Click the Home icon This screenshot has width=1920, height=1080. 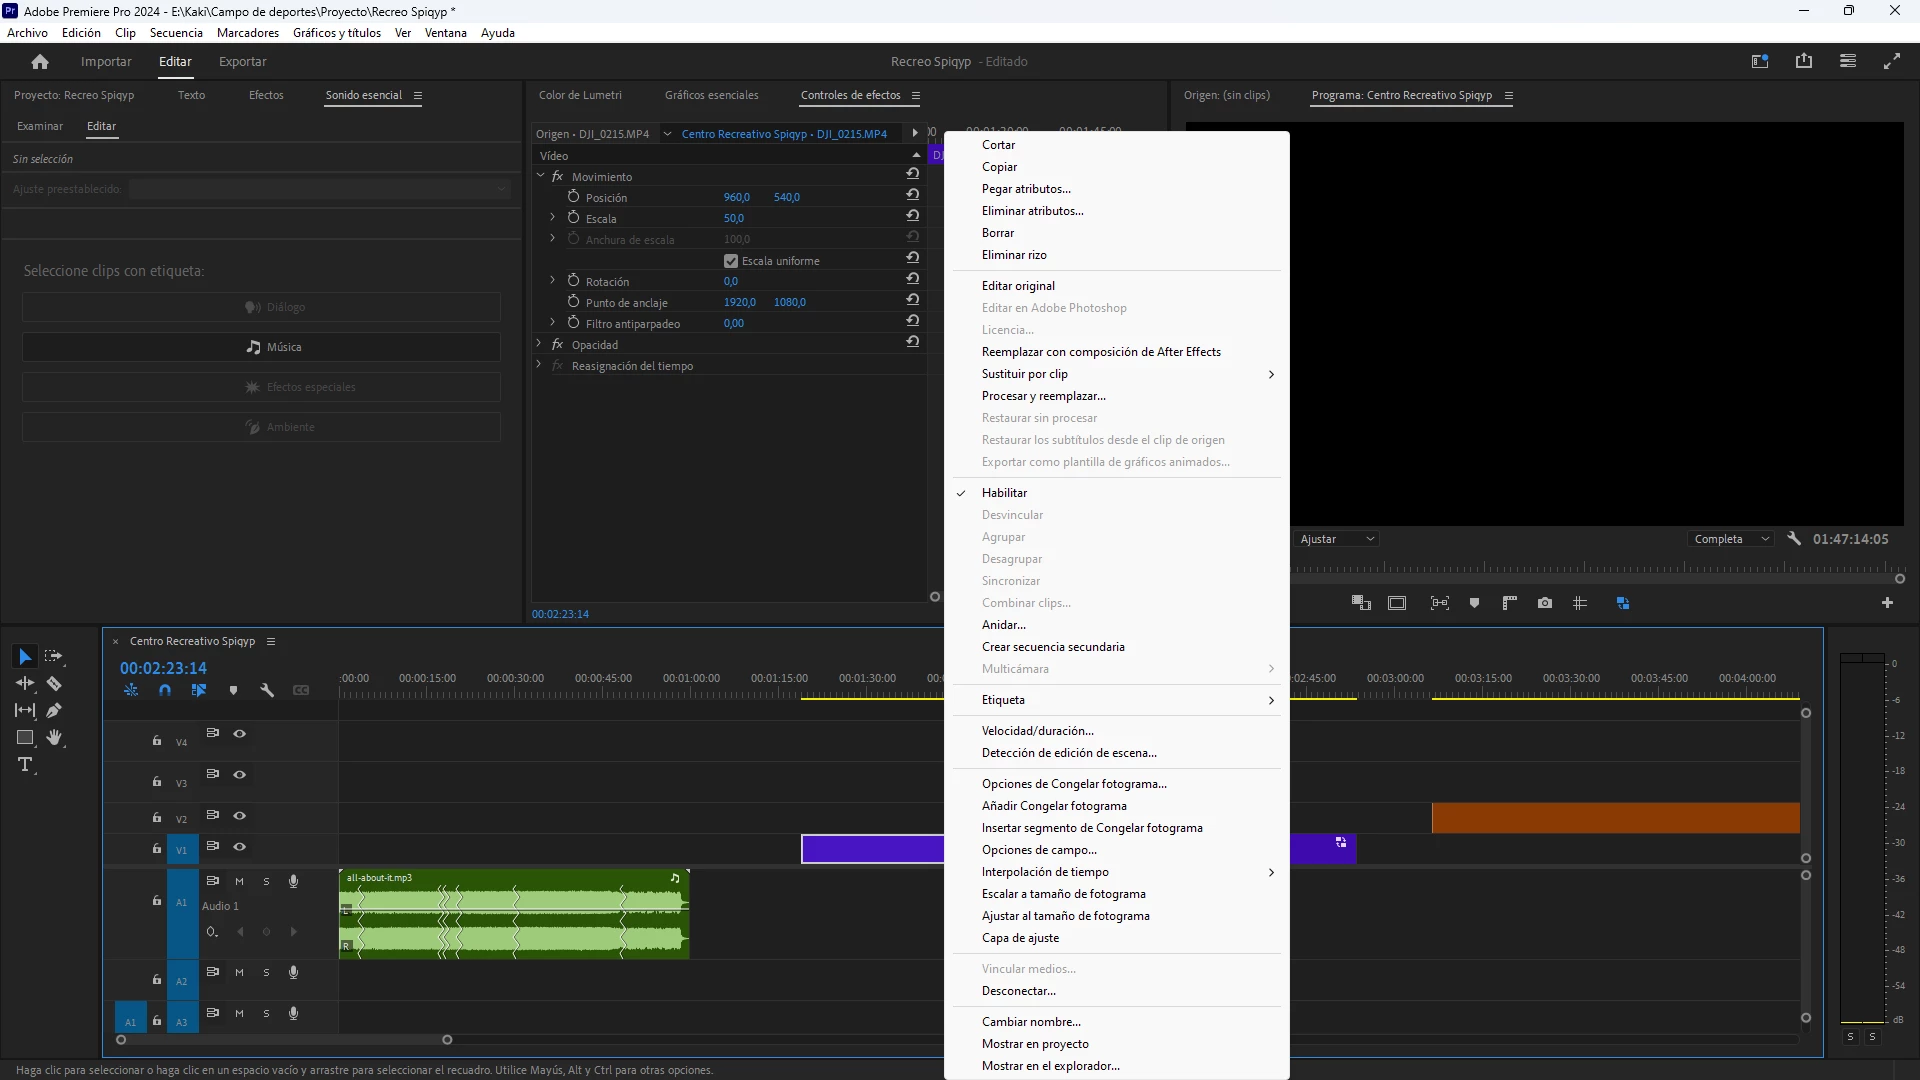coord(40,62)
